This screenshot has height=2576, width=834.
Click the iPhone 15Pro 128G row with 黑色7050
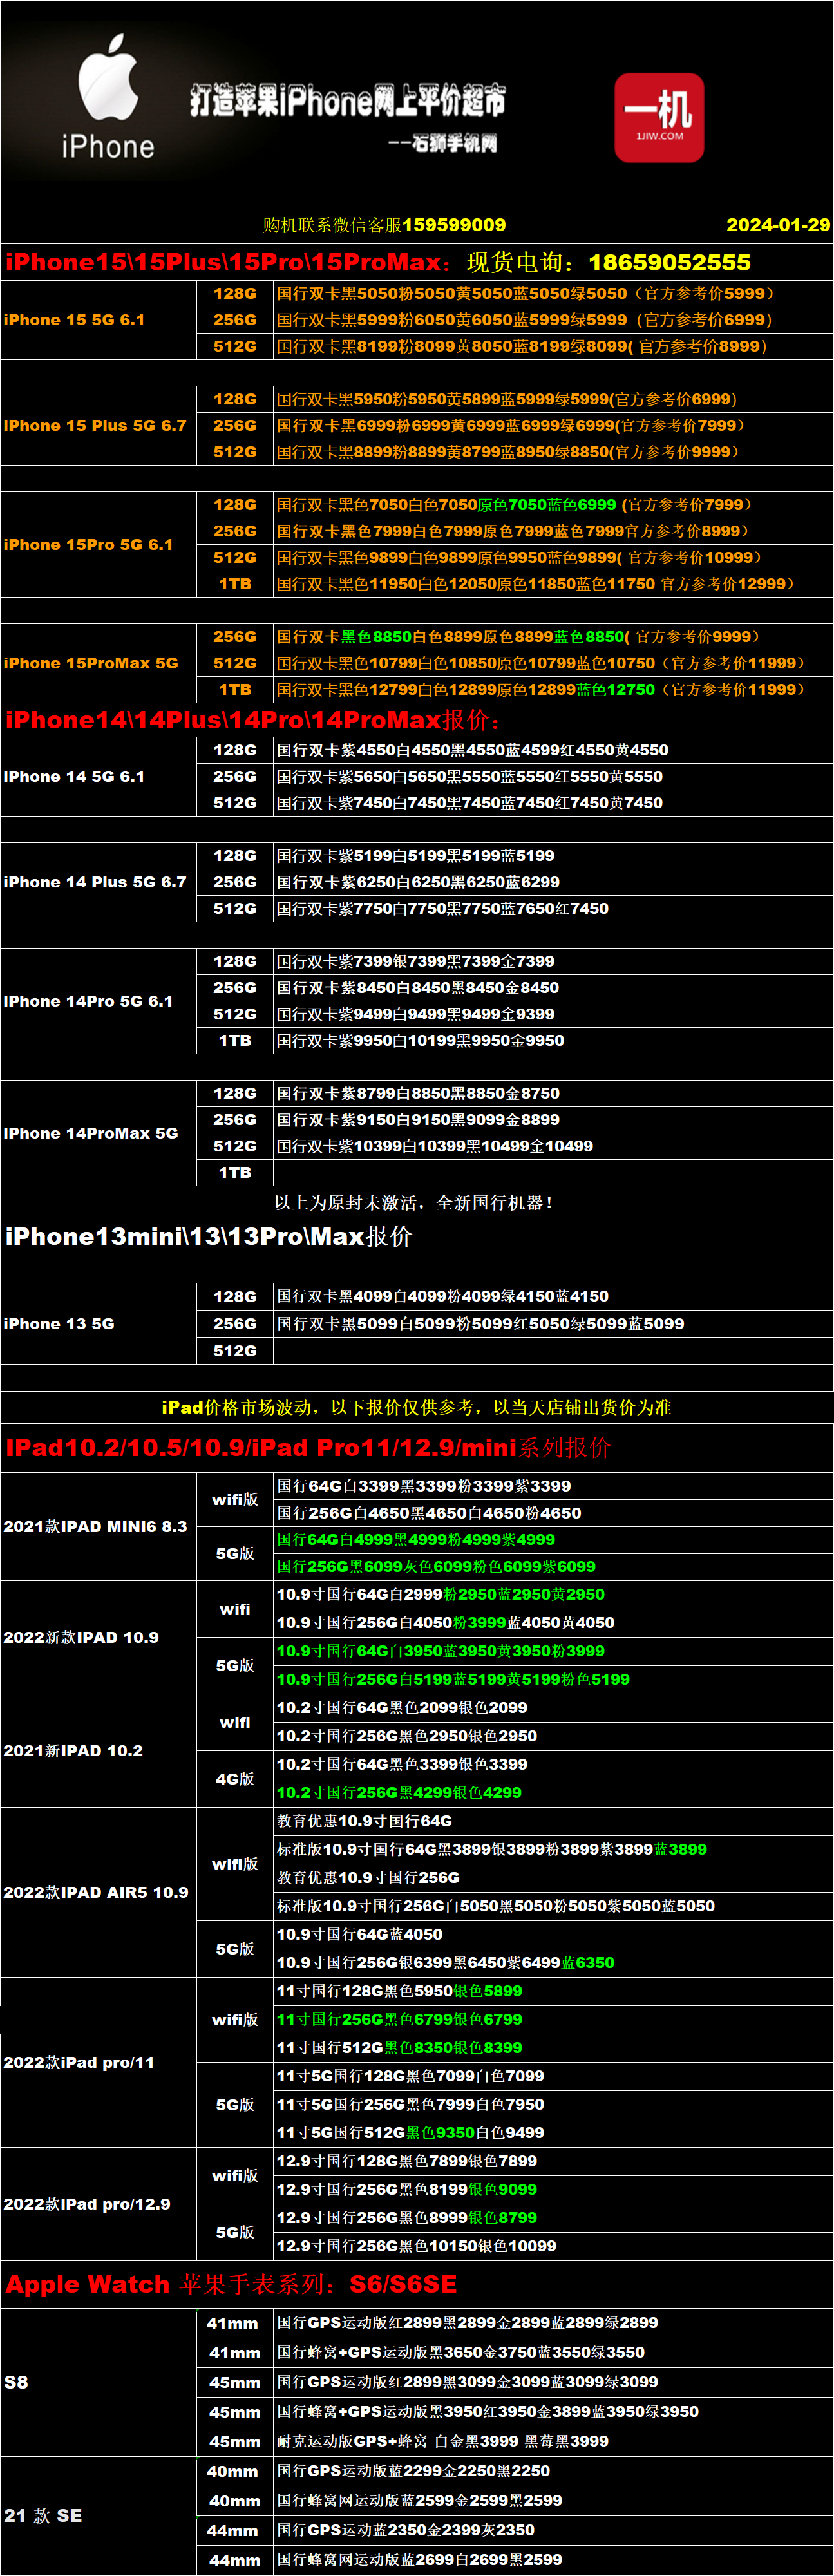(x=553, y=505)
